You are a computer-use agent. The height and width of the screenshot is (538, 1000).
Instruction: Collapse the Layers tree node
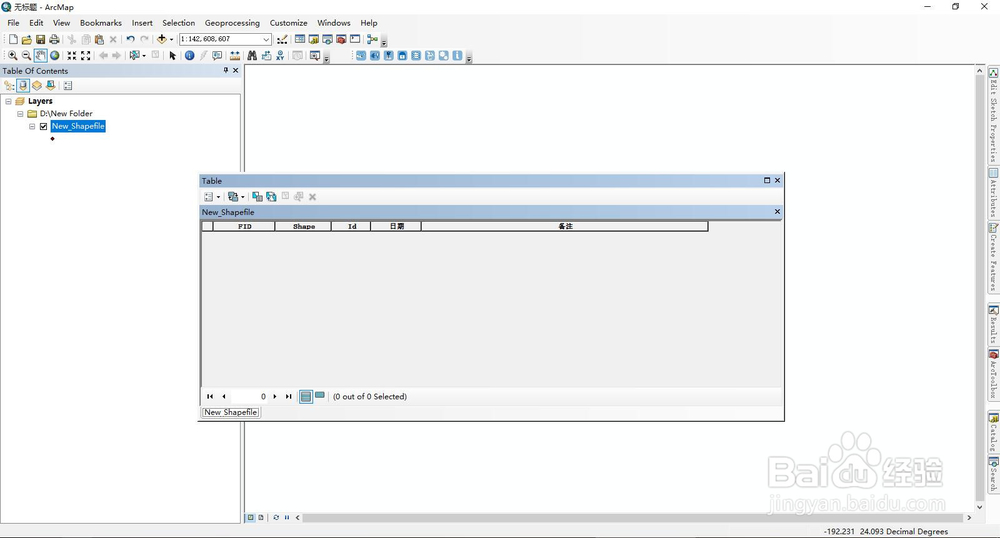pyautogui.click(x=8, y=101)
